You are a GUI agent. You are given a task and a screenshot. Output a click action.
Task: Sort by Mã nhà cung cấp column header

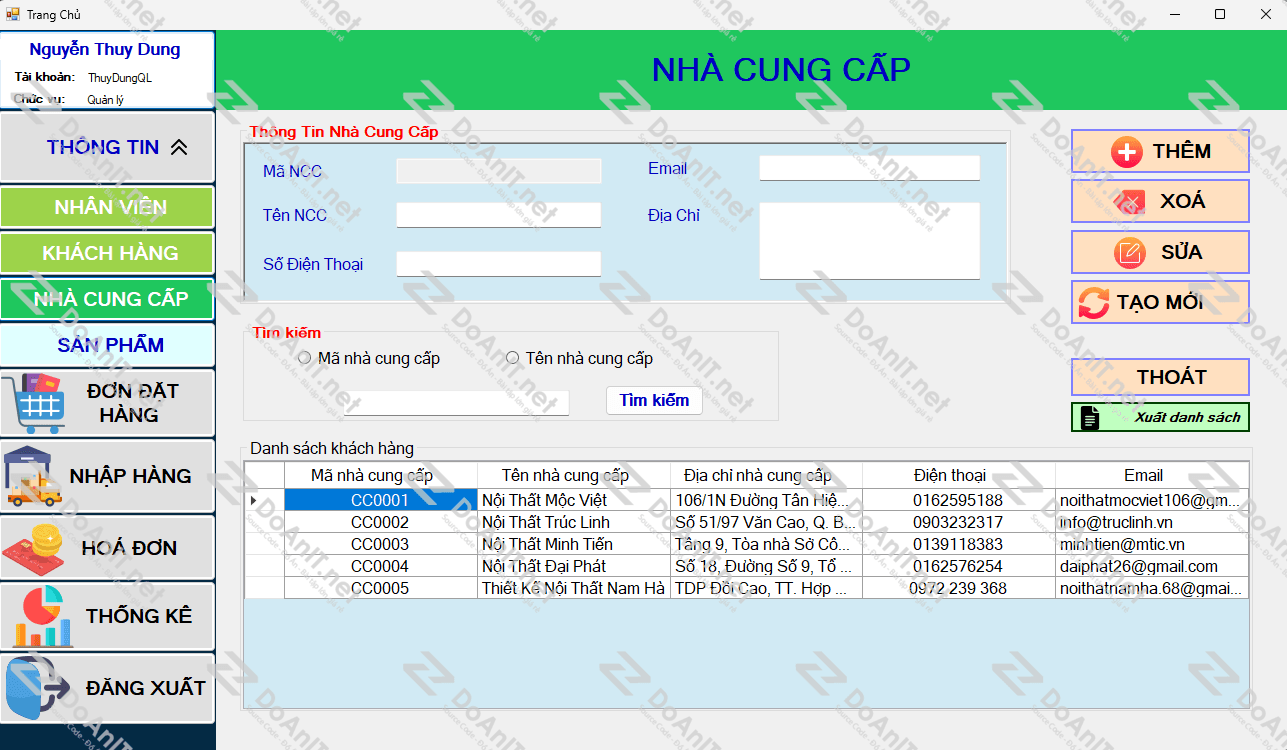(x=381, y=475)
